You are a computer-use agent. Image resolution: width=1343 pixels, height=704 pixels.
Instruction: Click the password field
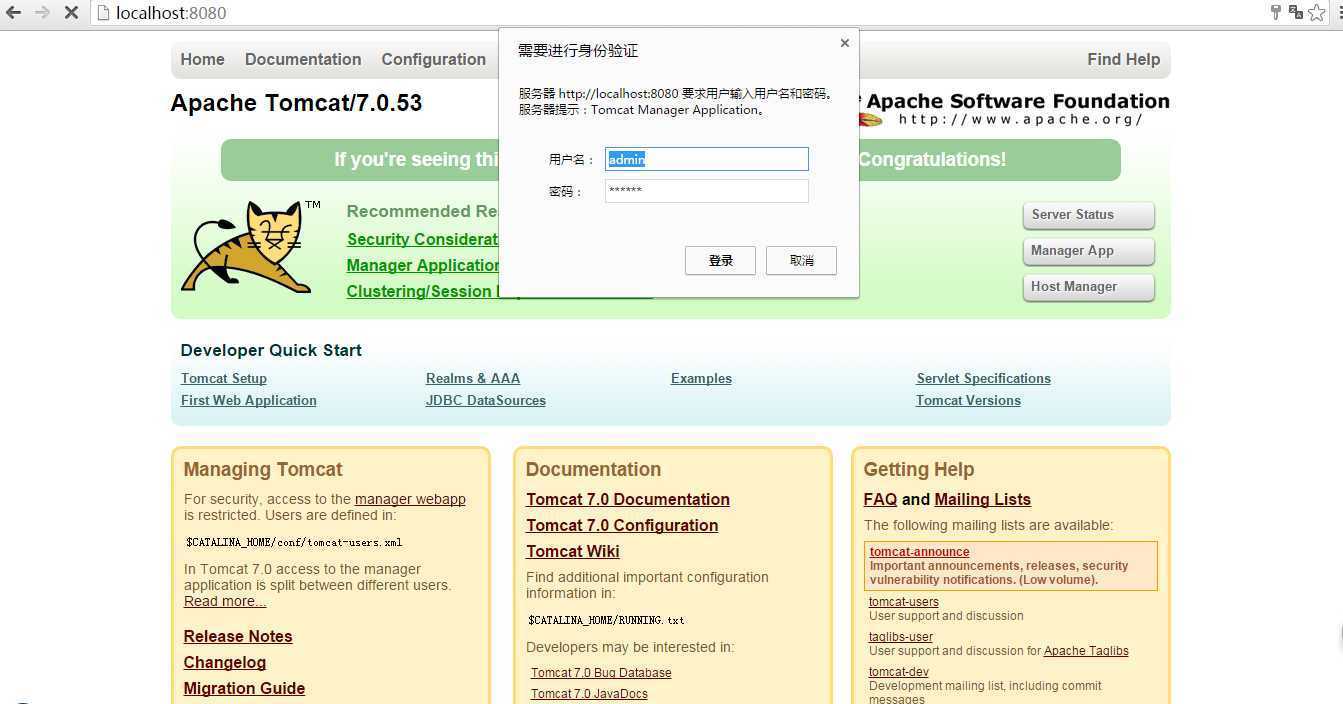pyautogui.click(x=707, y=190)
